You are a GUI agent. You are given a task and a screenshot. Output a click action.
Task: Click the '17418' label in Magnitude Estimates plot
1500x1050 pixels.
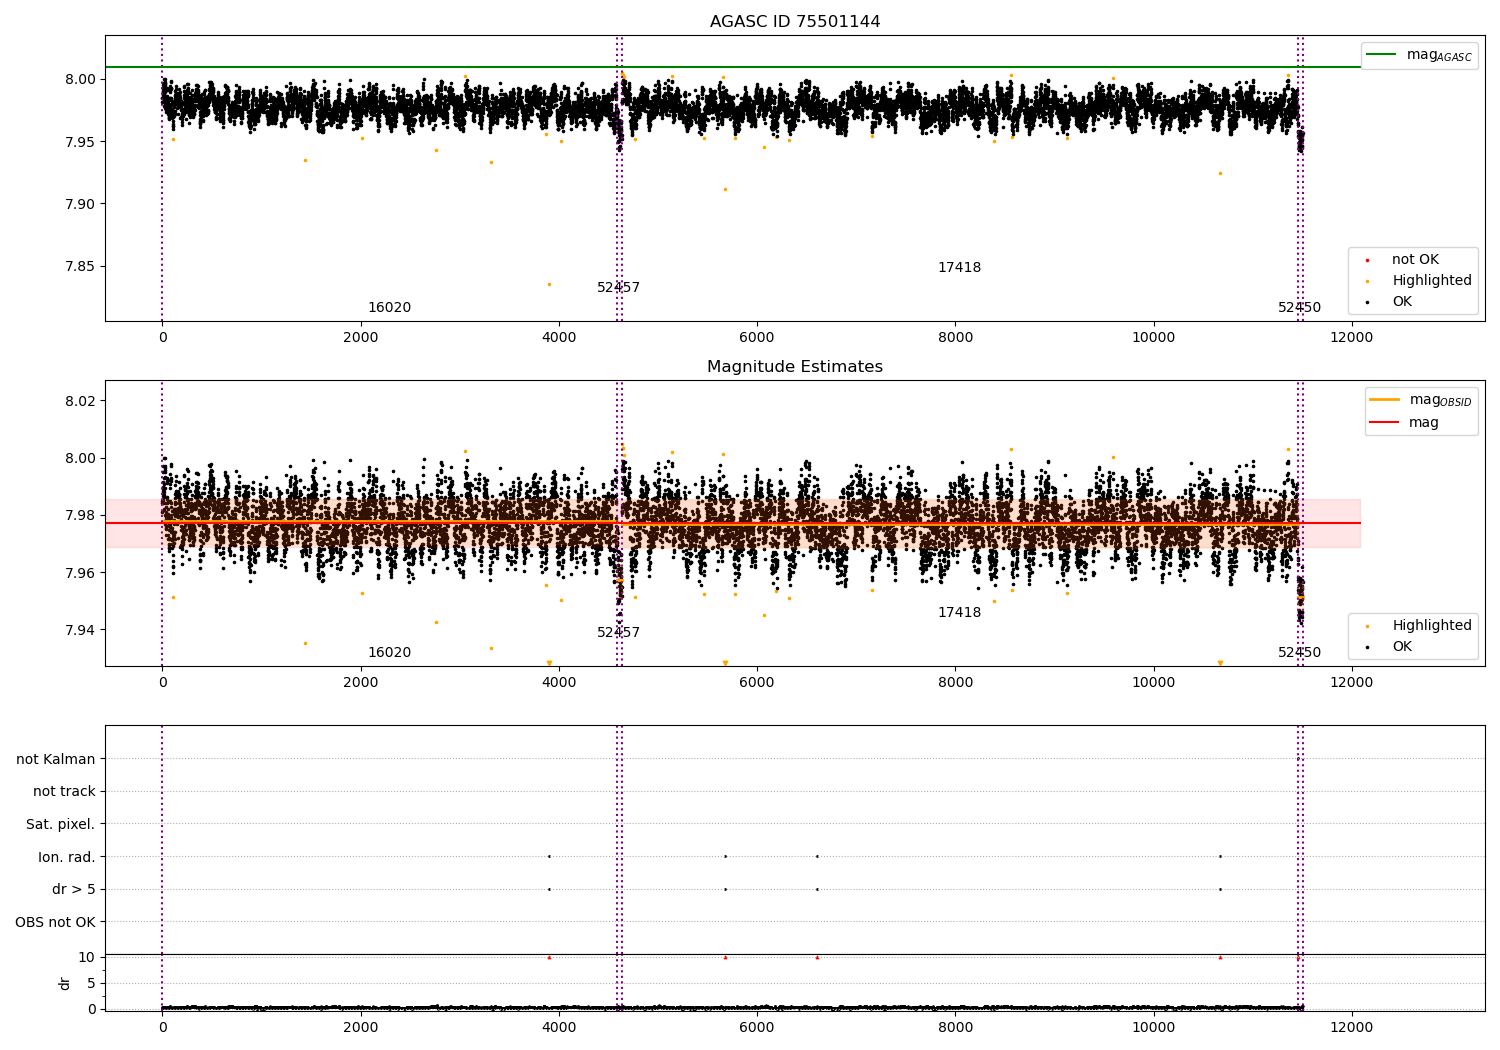coord(959,613)
